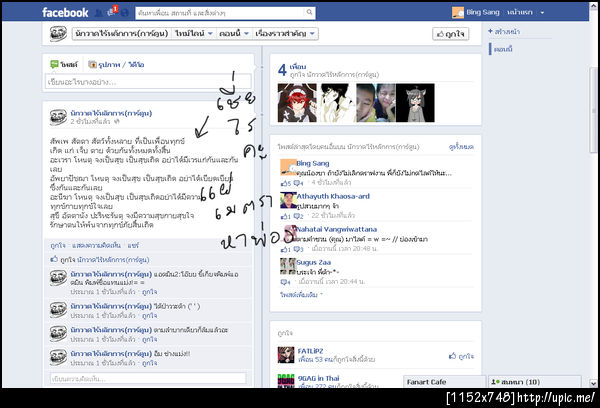The image size is (600, 408).
Task: Click the facebook logo
Action: click(x=65, y=13)
